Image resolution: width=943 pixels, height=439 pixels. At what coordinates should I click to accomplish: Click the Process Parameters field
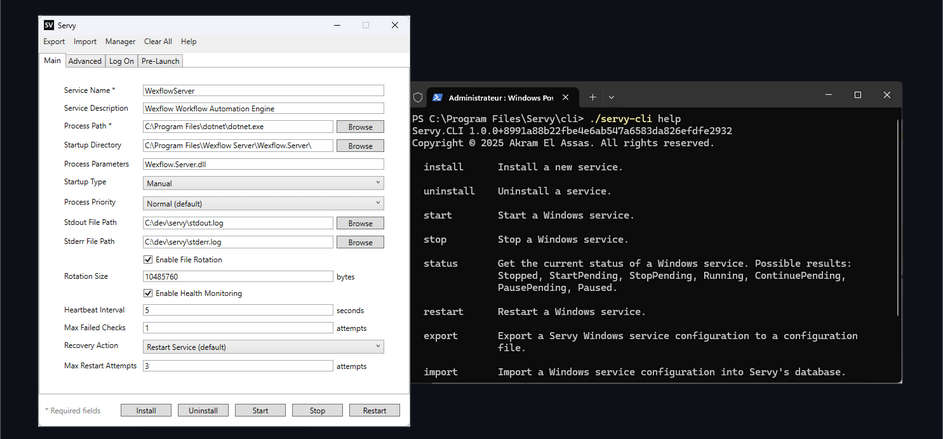click(x=263, y=164)
